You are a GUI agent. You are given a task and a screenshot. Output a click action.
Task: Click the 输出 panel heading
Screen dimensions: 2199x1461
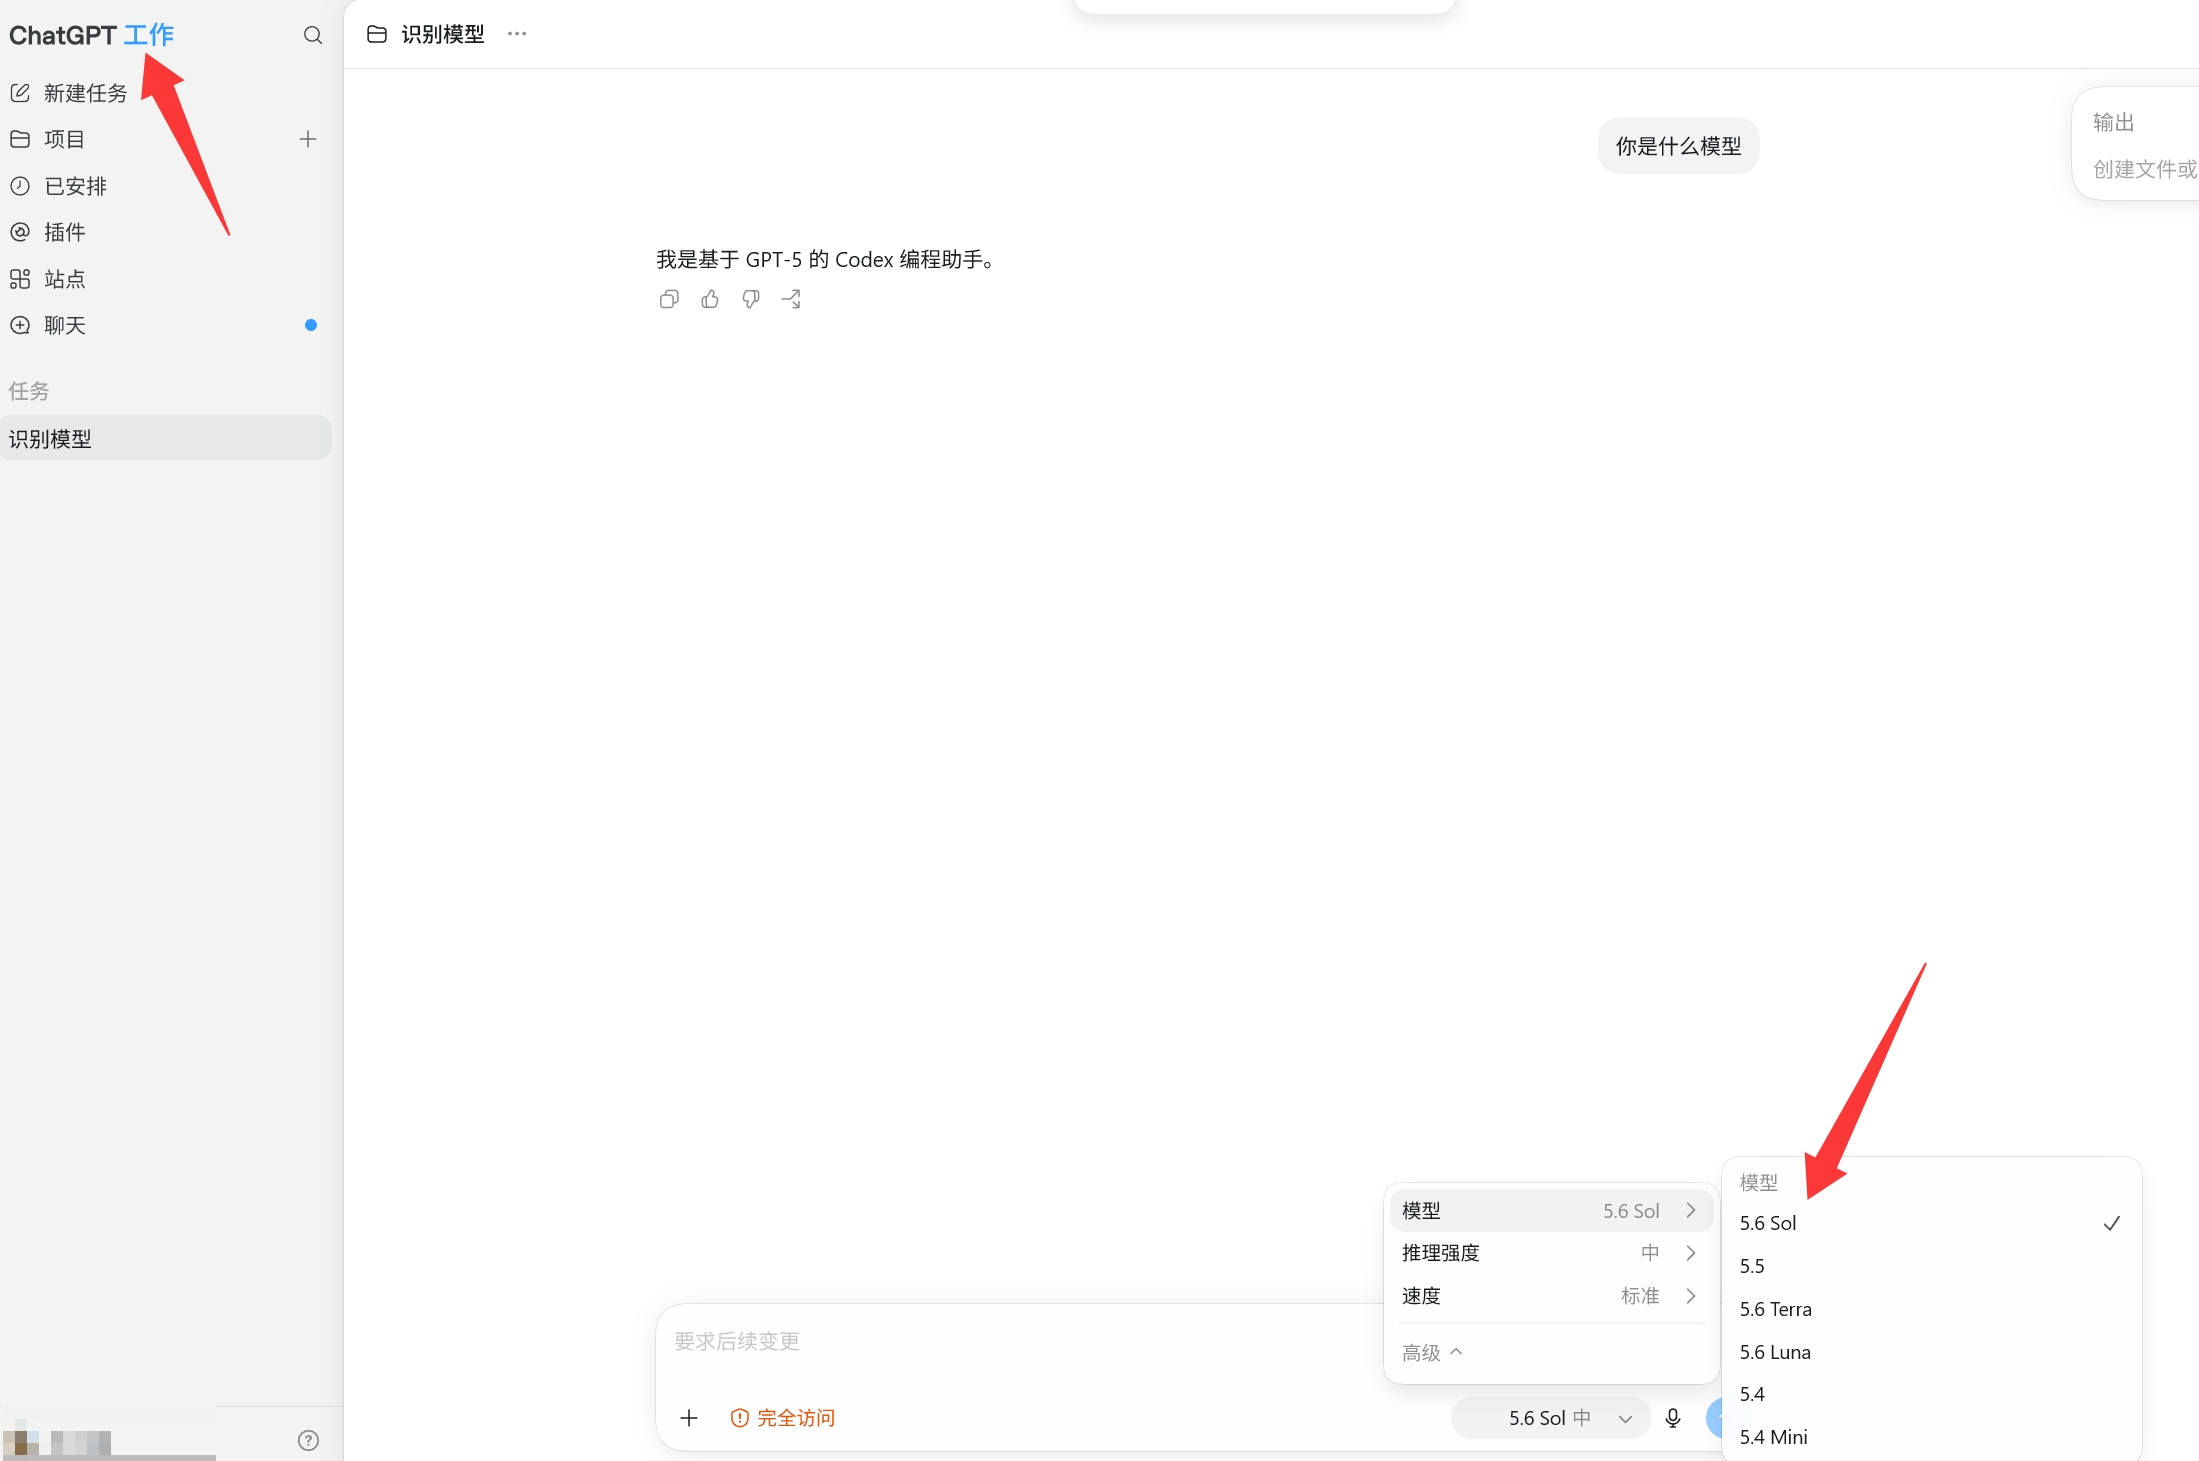2113,122
